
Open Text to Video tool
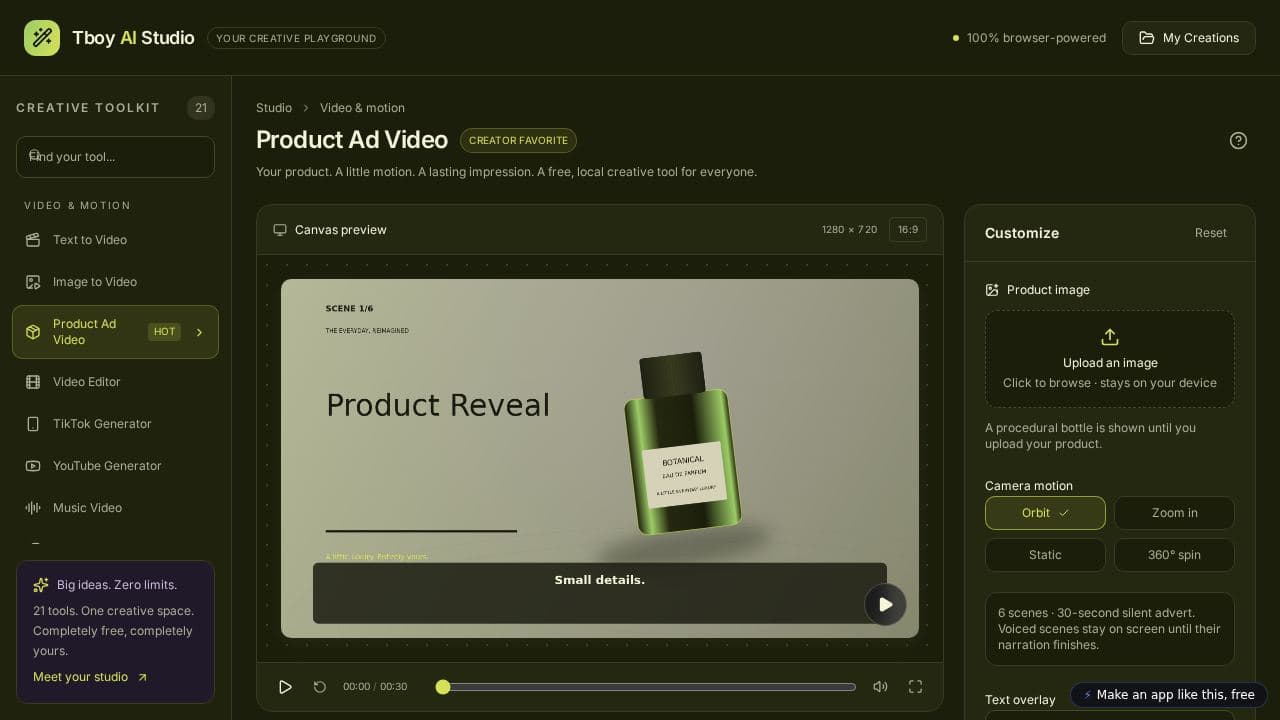(115, 240)
